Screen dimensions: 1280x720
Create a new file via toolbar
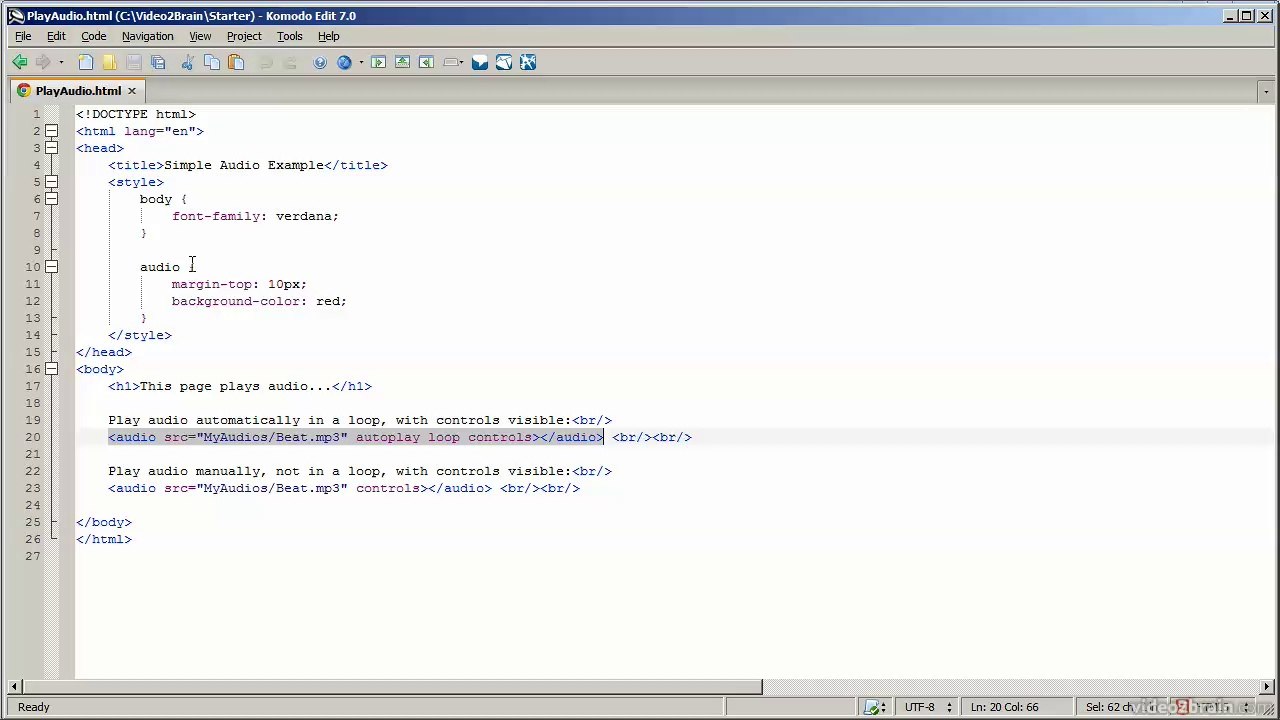tap(86, 63)
